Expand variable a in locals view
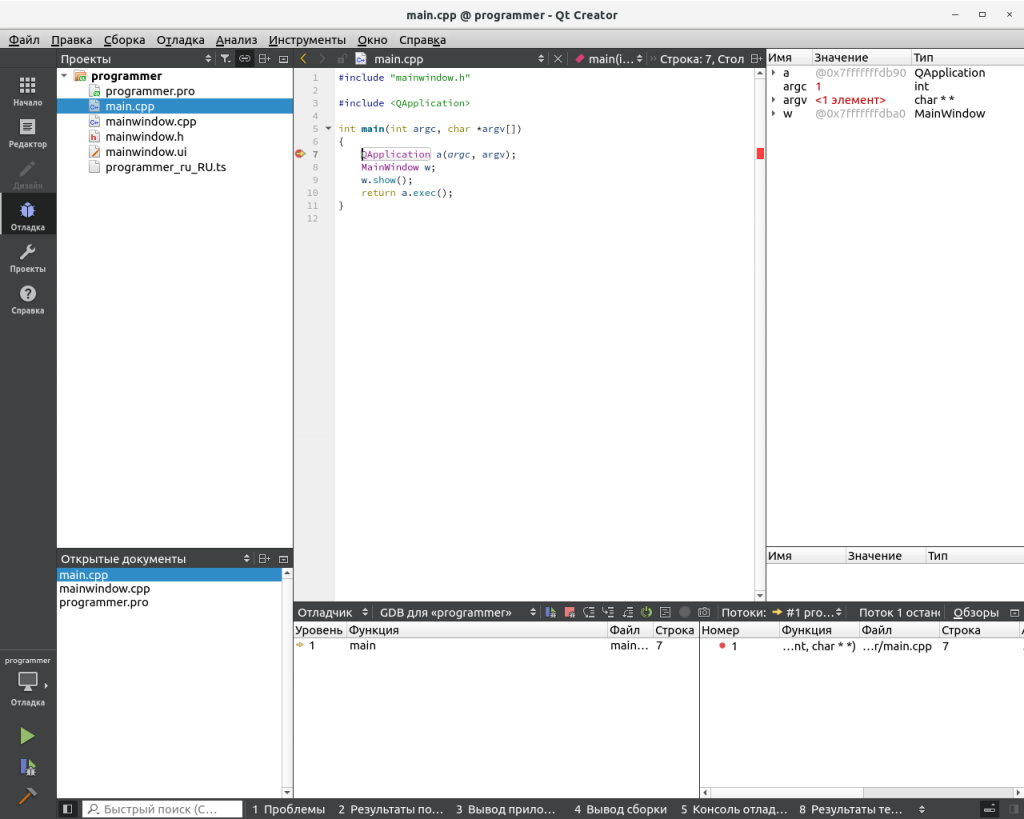 [x=774, y=72]
